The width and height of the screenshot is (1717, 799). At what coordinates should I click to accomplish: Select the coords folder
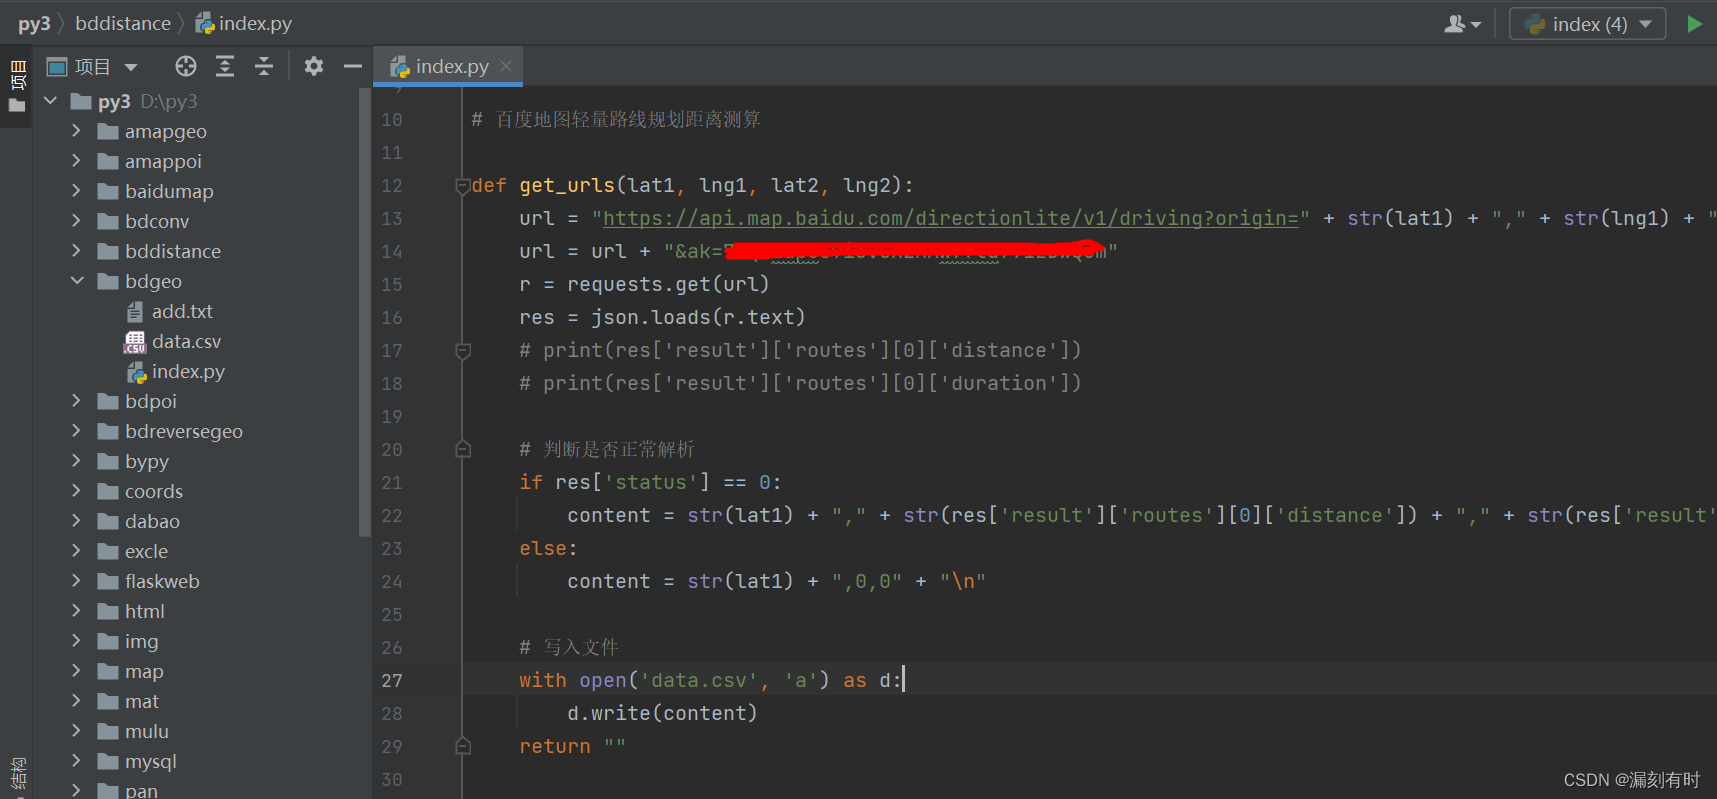(x=140, y=491)
